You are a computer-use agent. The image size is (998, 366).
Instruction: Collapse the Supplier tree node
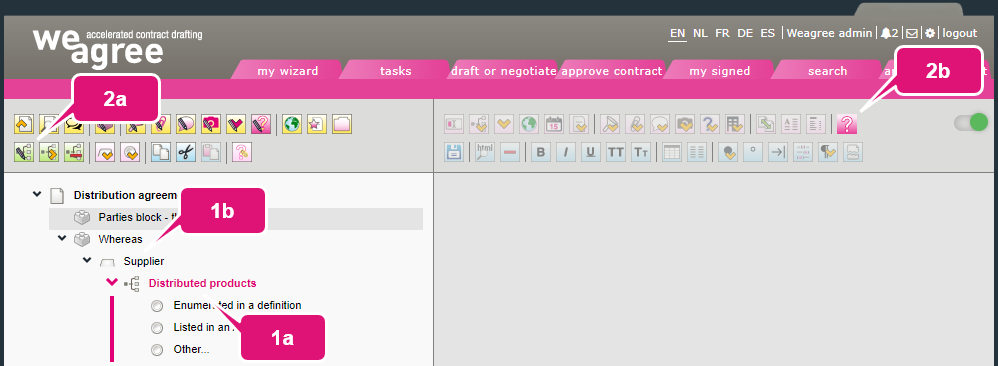tap(87, 260)
